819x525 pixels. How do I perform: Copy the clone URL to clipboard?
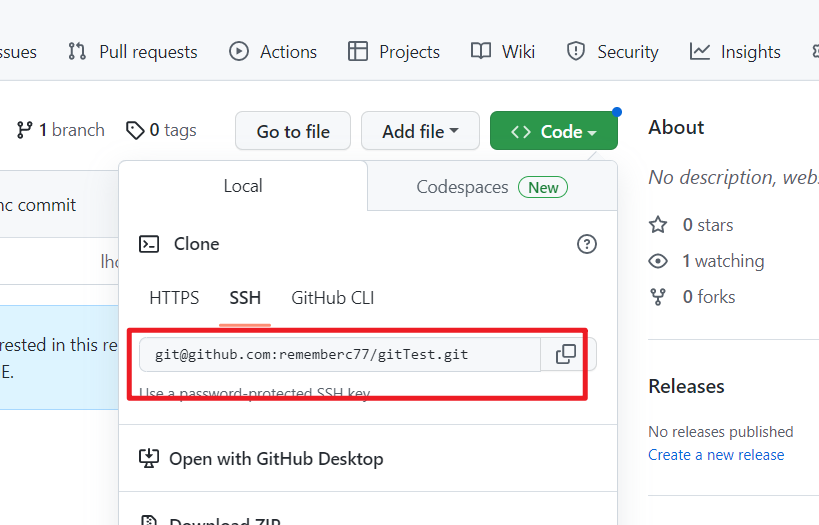[566, 355]
